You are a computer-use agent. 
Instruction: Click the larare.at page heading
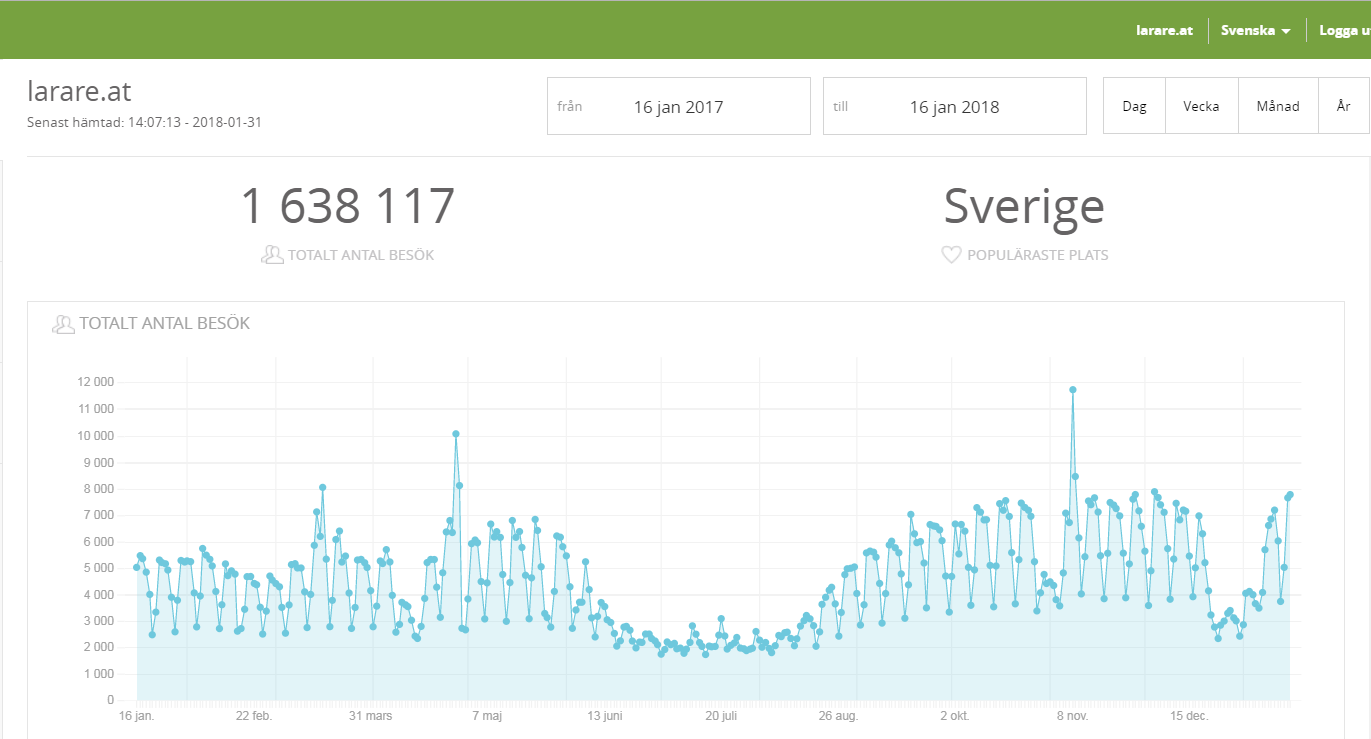click(x=79, y=91)
